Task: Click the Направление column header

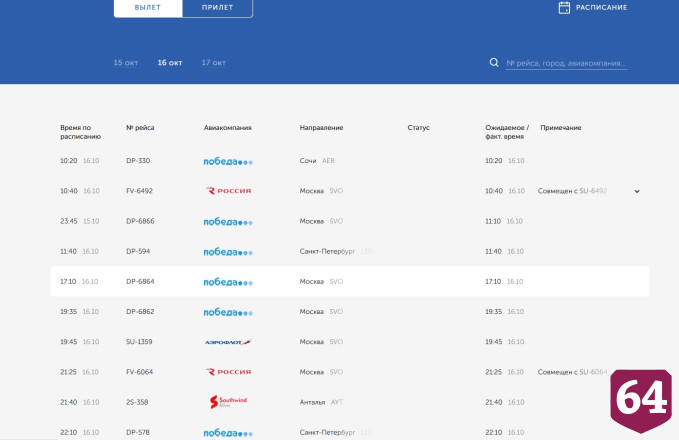Action: [321, 128]
